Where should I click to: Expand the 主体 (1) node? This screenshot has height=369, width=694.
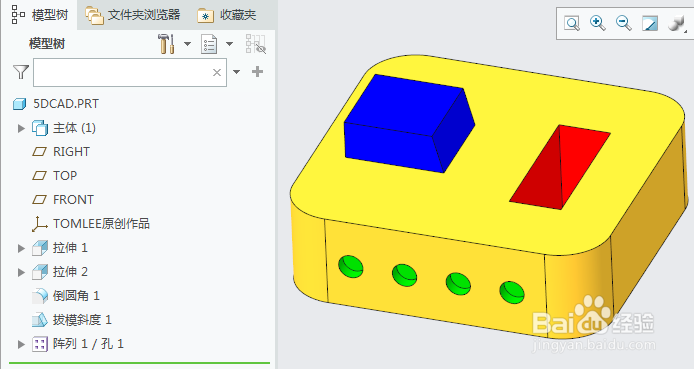[x=21, y=128]
